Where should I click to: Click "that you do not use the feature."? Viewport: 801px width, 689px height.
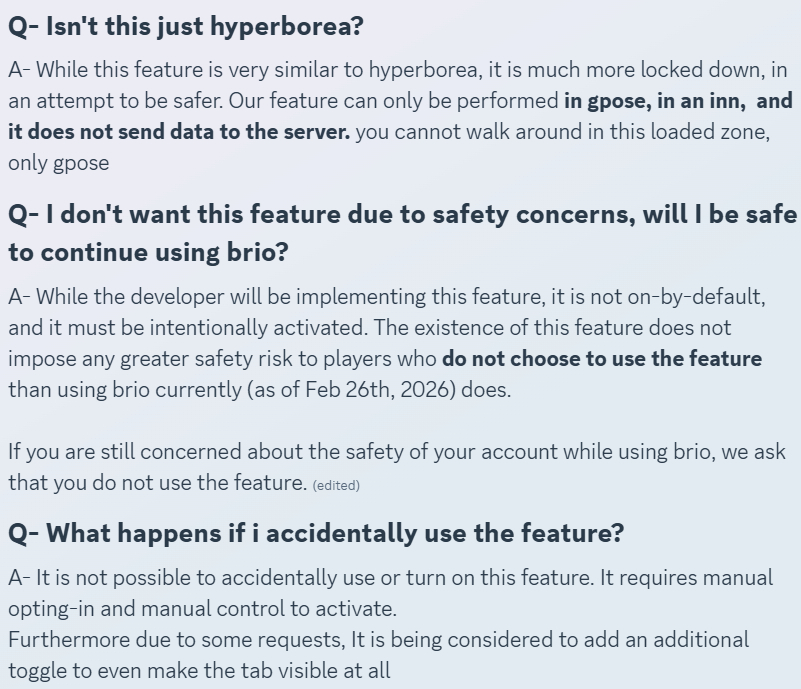coord(157,483)
